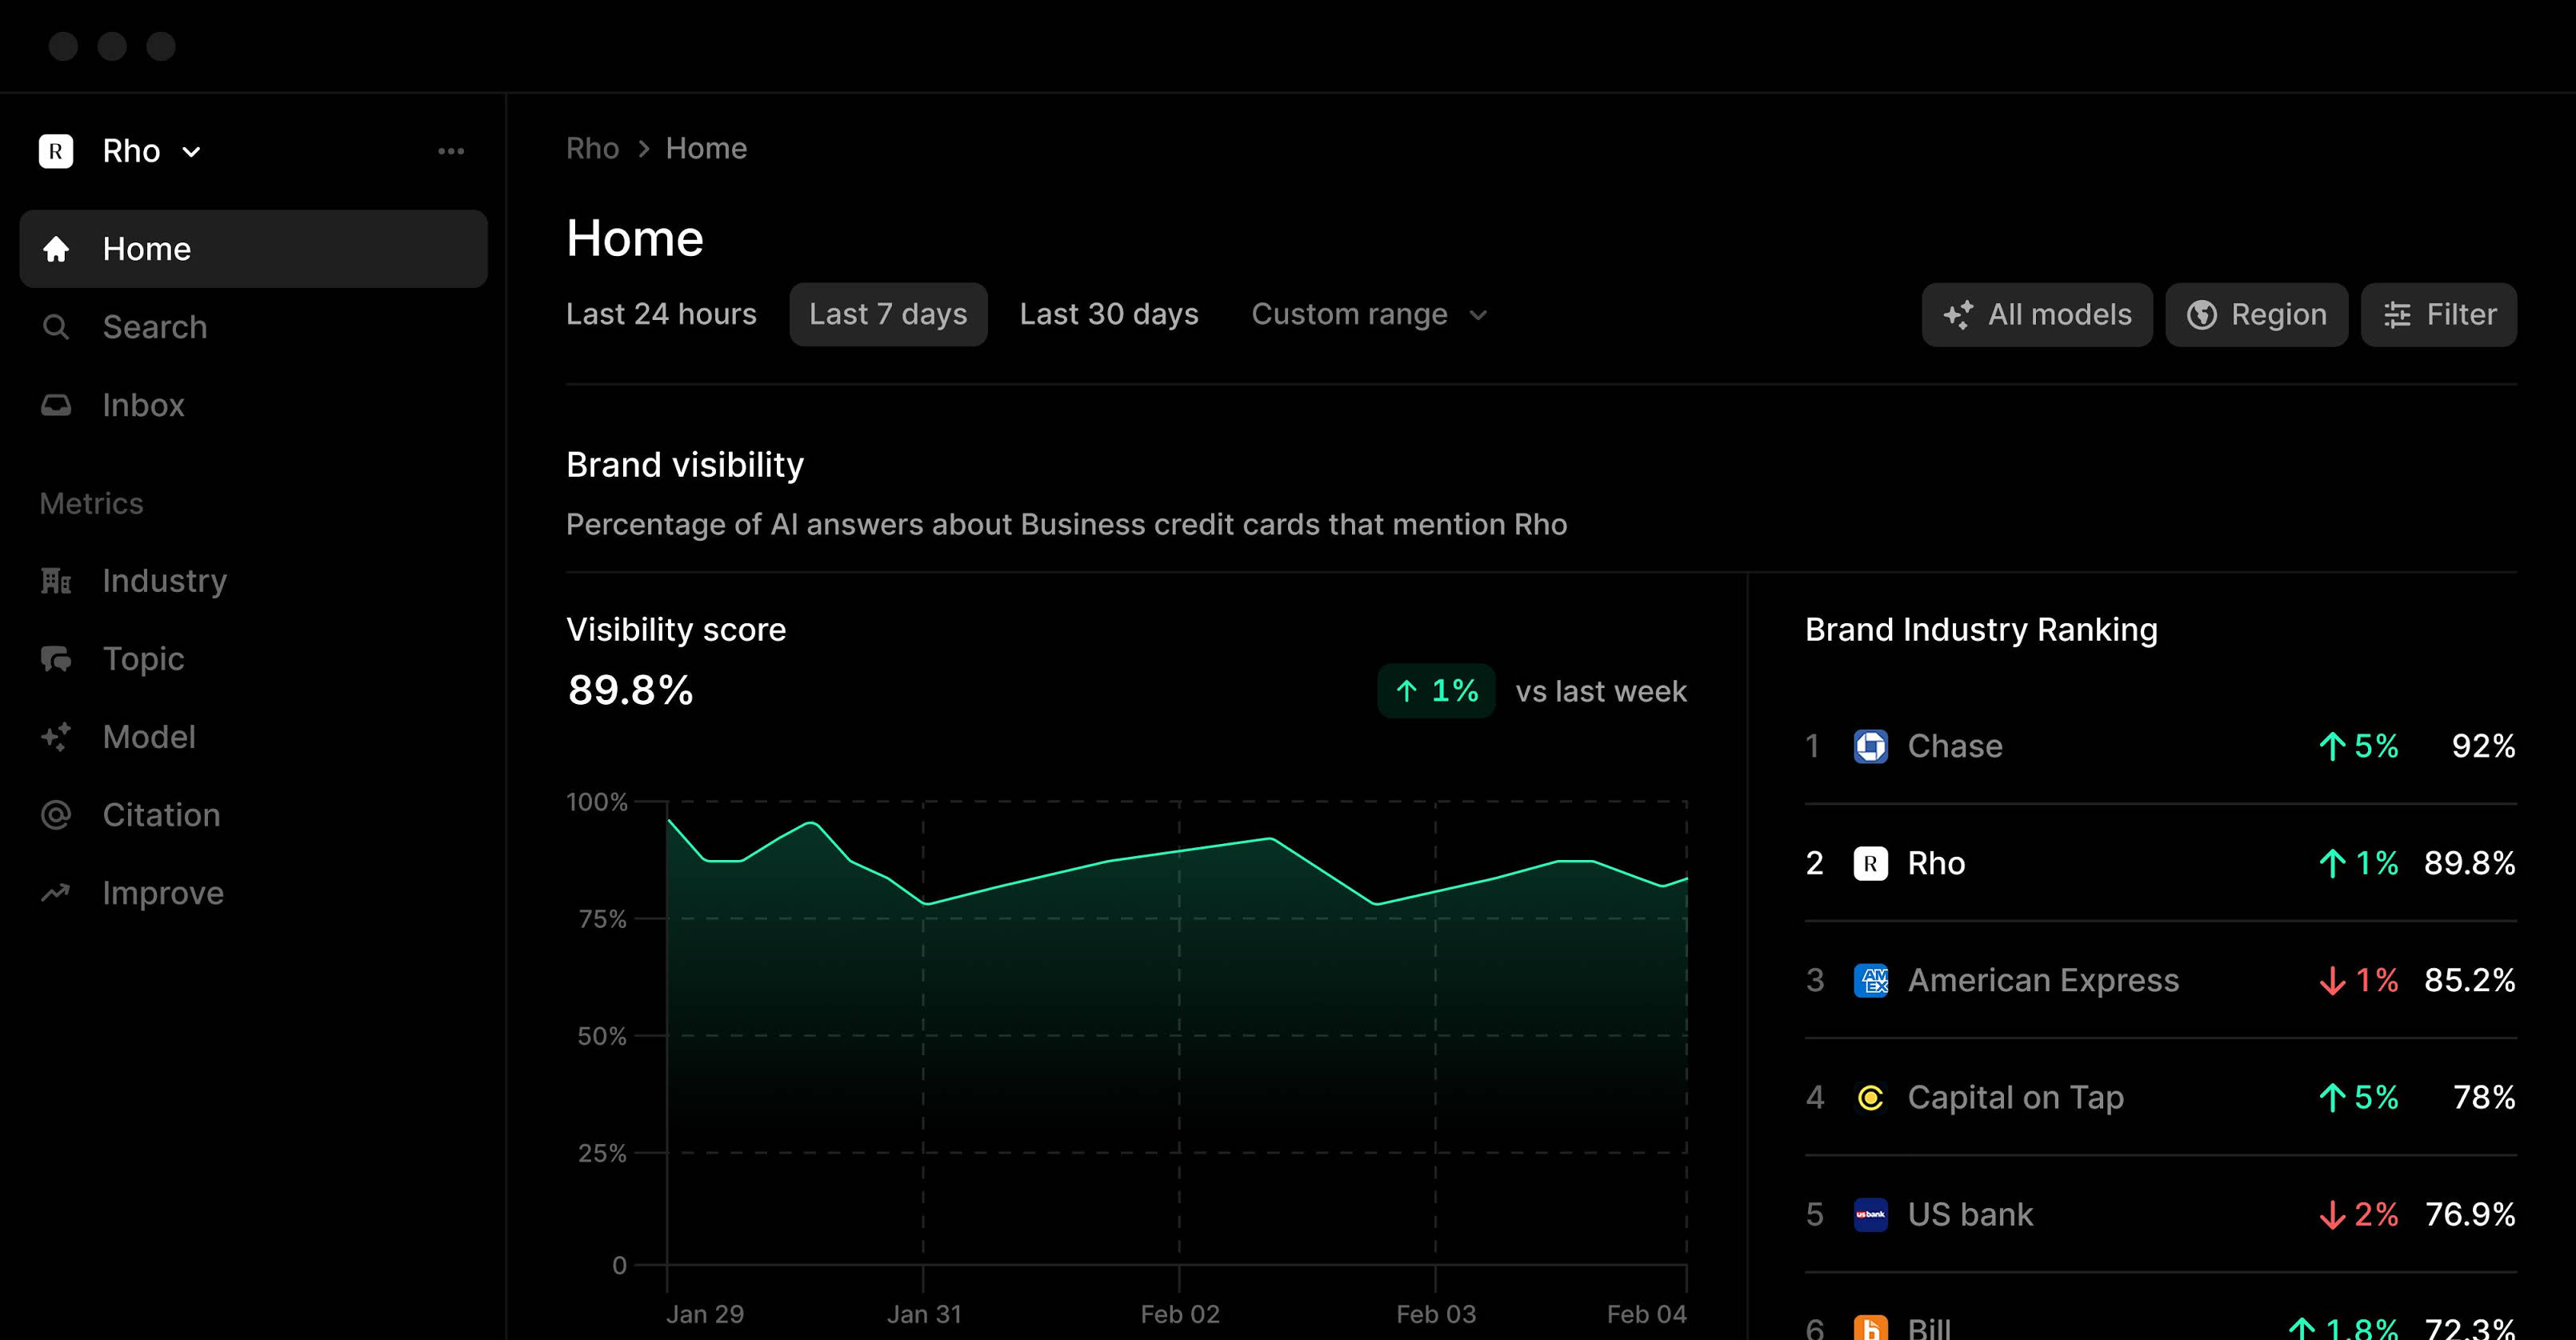Click the Rho breadcrumb link
Screen dimensions: 2576x1340
(592, 149)
